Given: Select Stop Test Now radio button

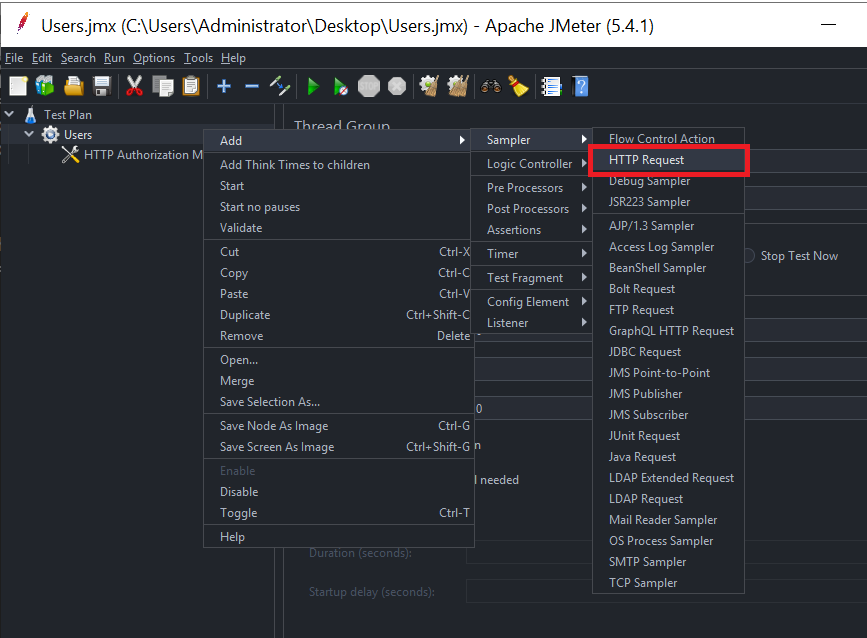Looking at the screenshot, I should [x=749, y=255].
